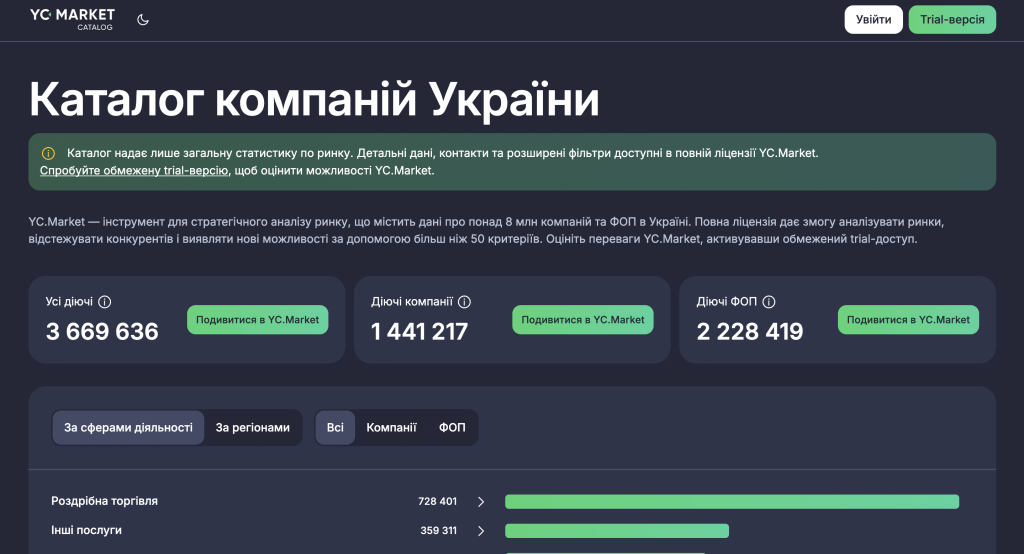
Task: Click the 1 441 217 companies number
Action: pos(419,332)
